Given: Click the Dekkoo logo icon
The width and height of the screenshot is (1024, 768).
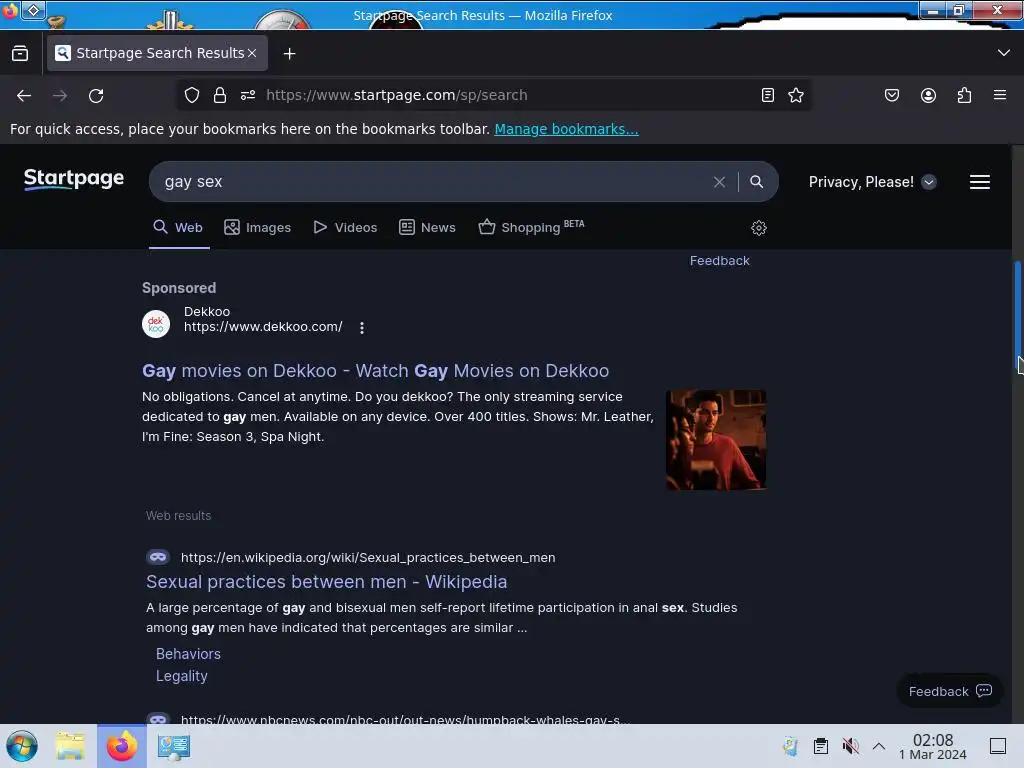Looking at the screenshot, I should (156, 324).
